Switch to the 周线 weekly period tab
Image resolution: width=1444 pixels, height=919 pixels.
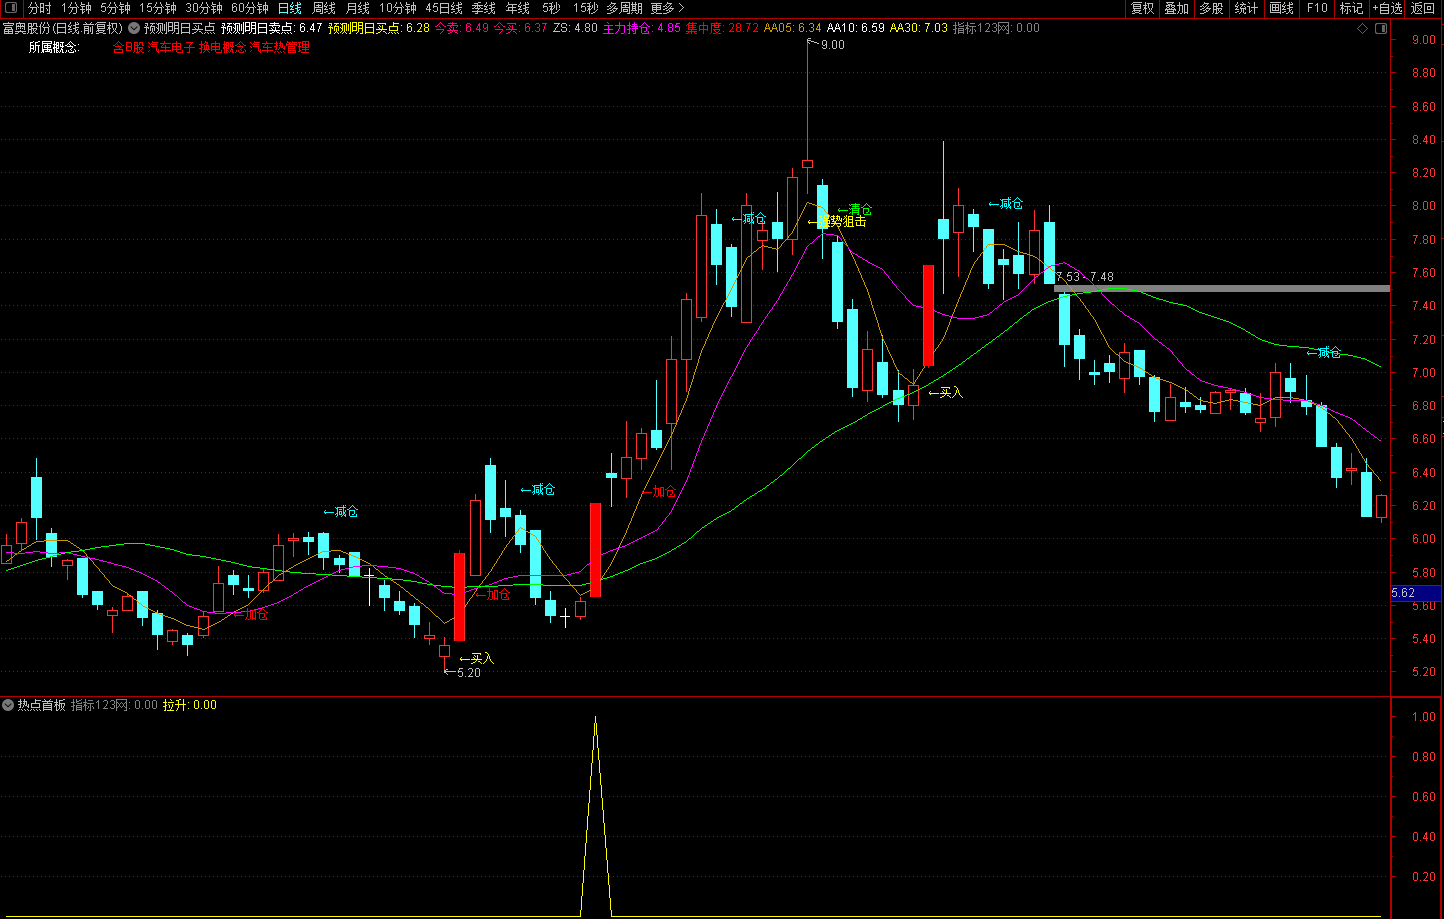tap(324, 8)
